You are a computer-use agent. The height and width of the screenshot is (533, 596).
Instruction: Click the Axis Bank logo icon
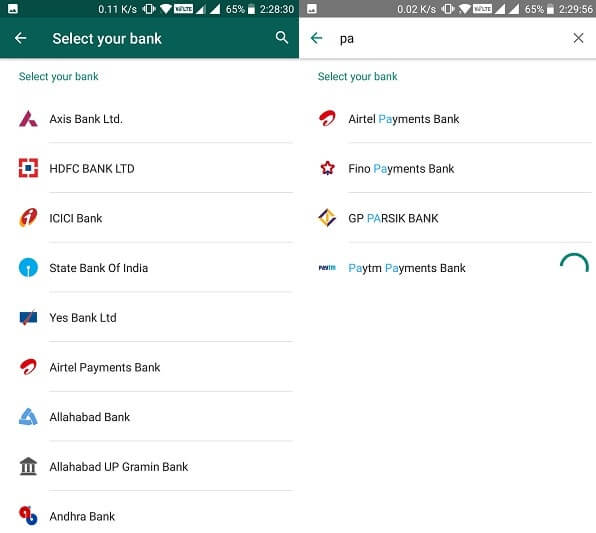[28, 119]
